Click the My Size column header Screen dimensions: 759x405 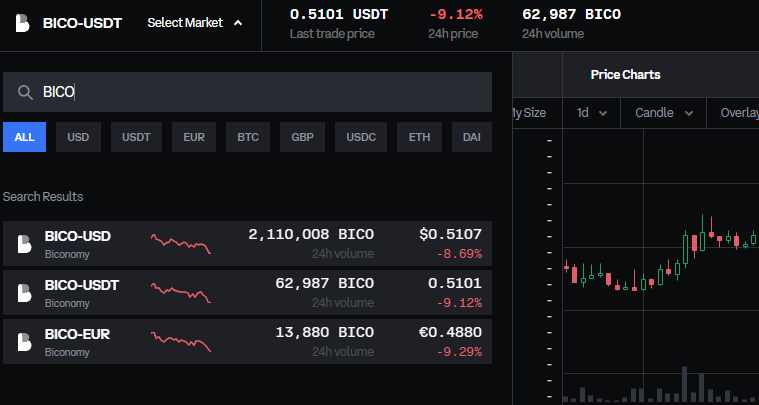(x=529, y=113)
